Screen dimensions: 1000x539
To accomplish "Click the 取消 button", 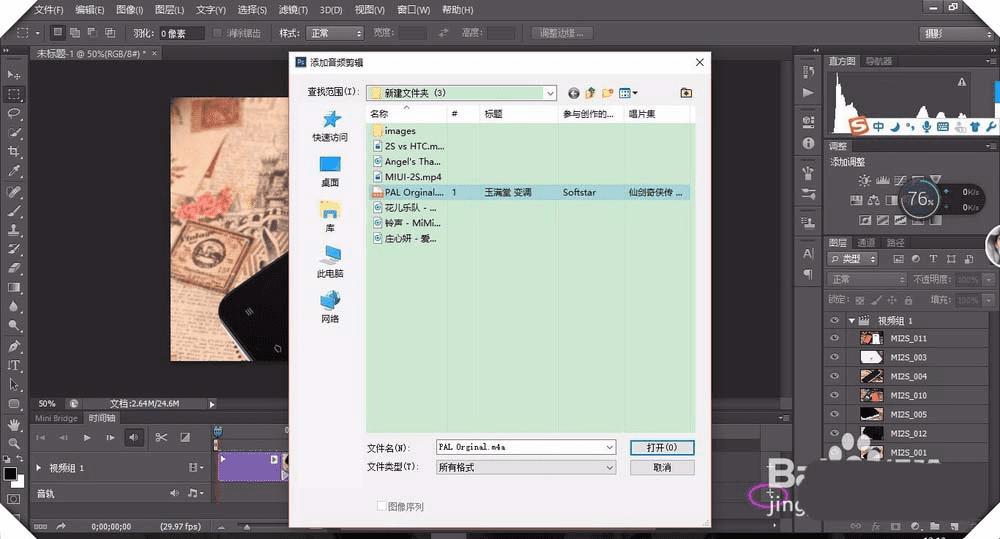I will [662, 468].
